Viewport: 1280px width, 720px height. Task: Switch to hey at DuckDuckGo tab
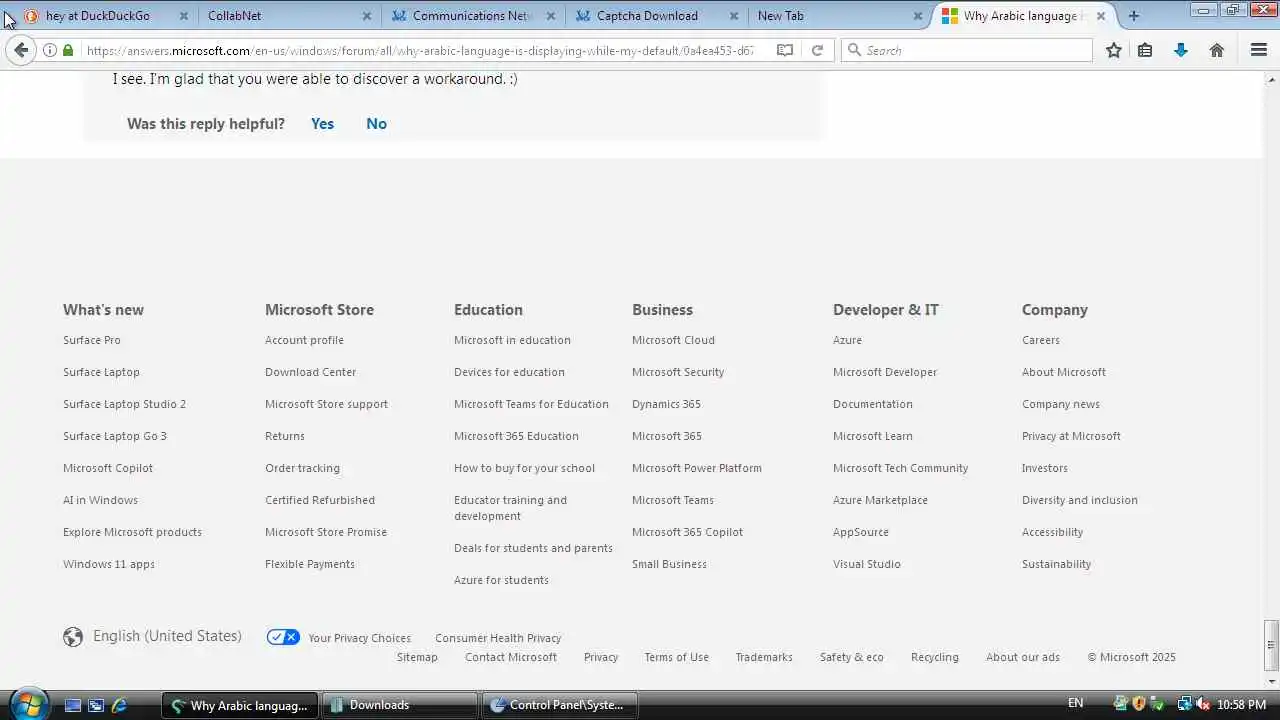(98, 16)
